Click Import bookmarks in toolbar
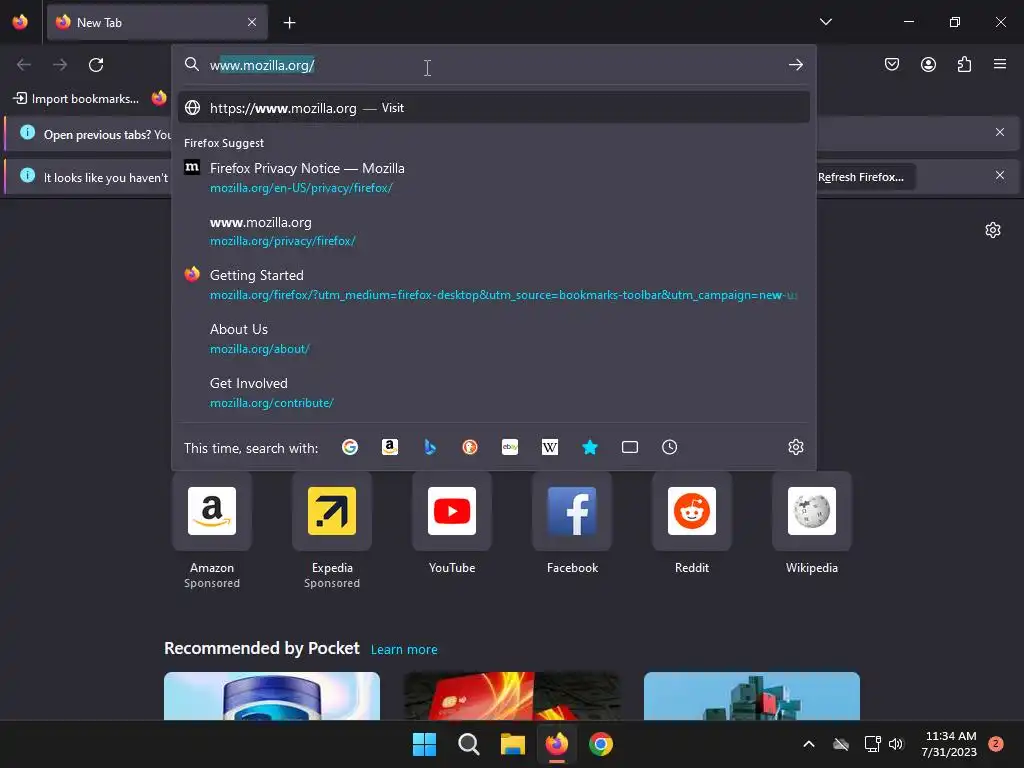The width and height of the screenshot is (1024, 768). coord(76,99)
